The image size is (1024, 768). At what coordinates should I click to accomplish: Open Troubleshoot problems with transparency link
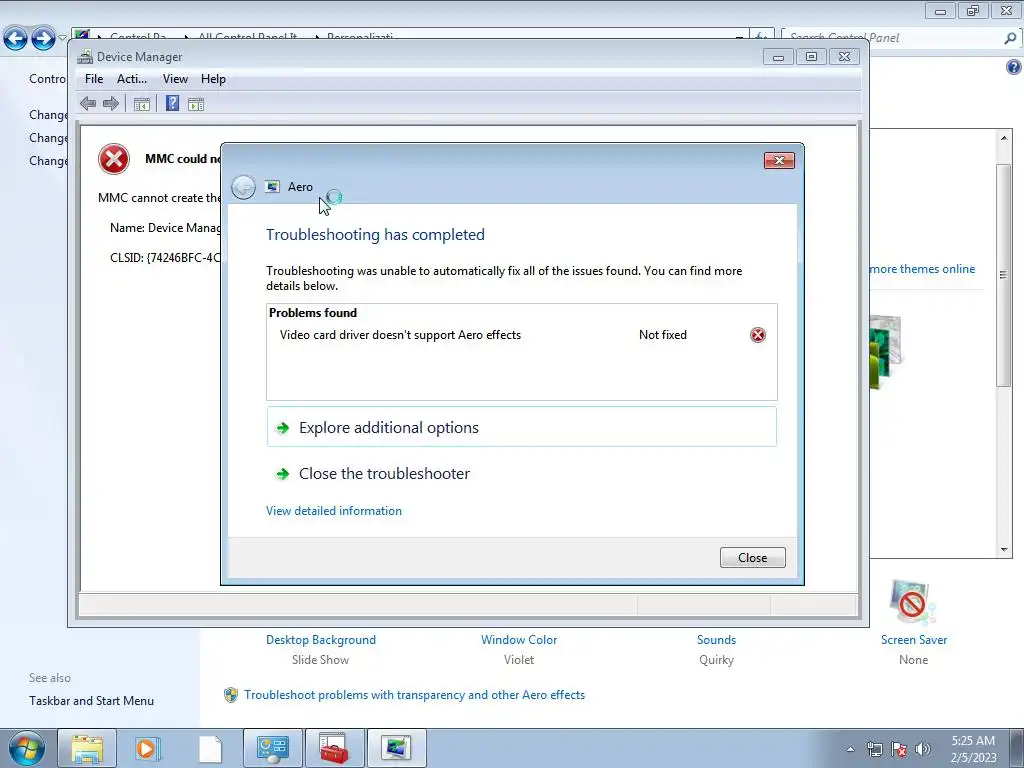click(x=415, y=695)
